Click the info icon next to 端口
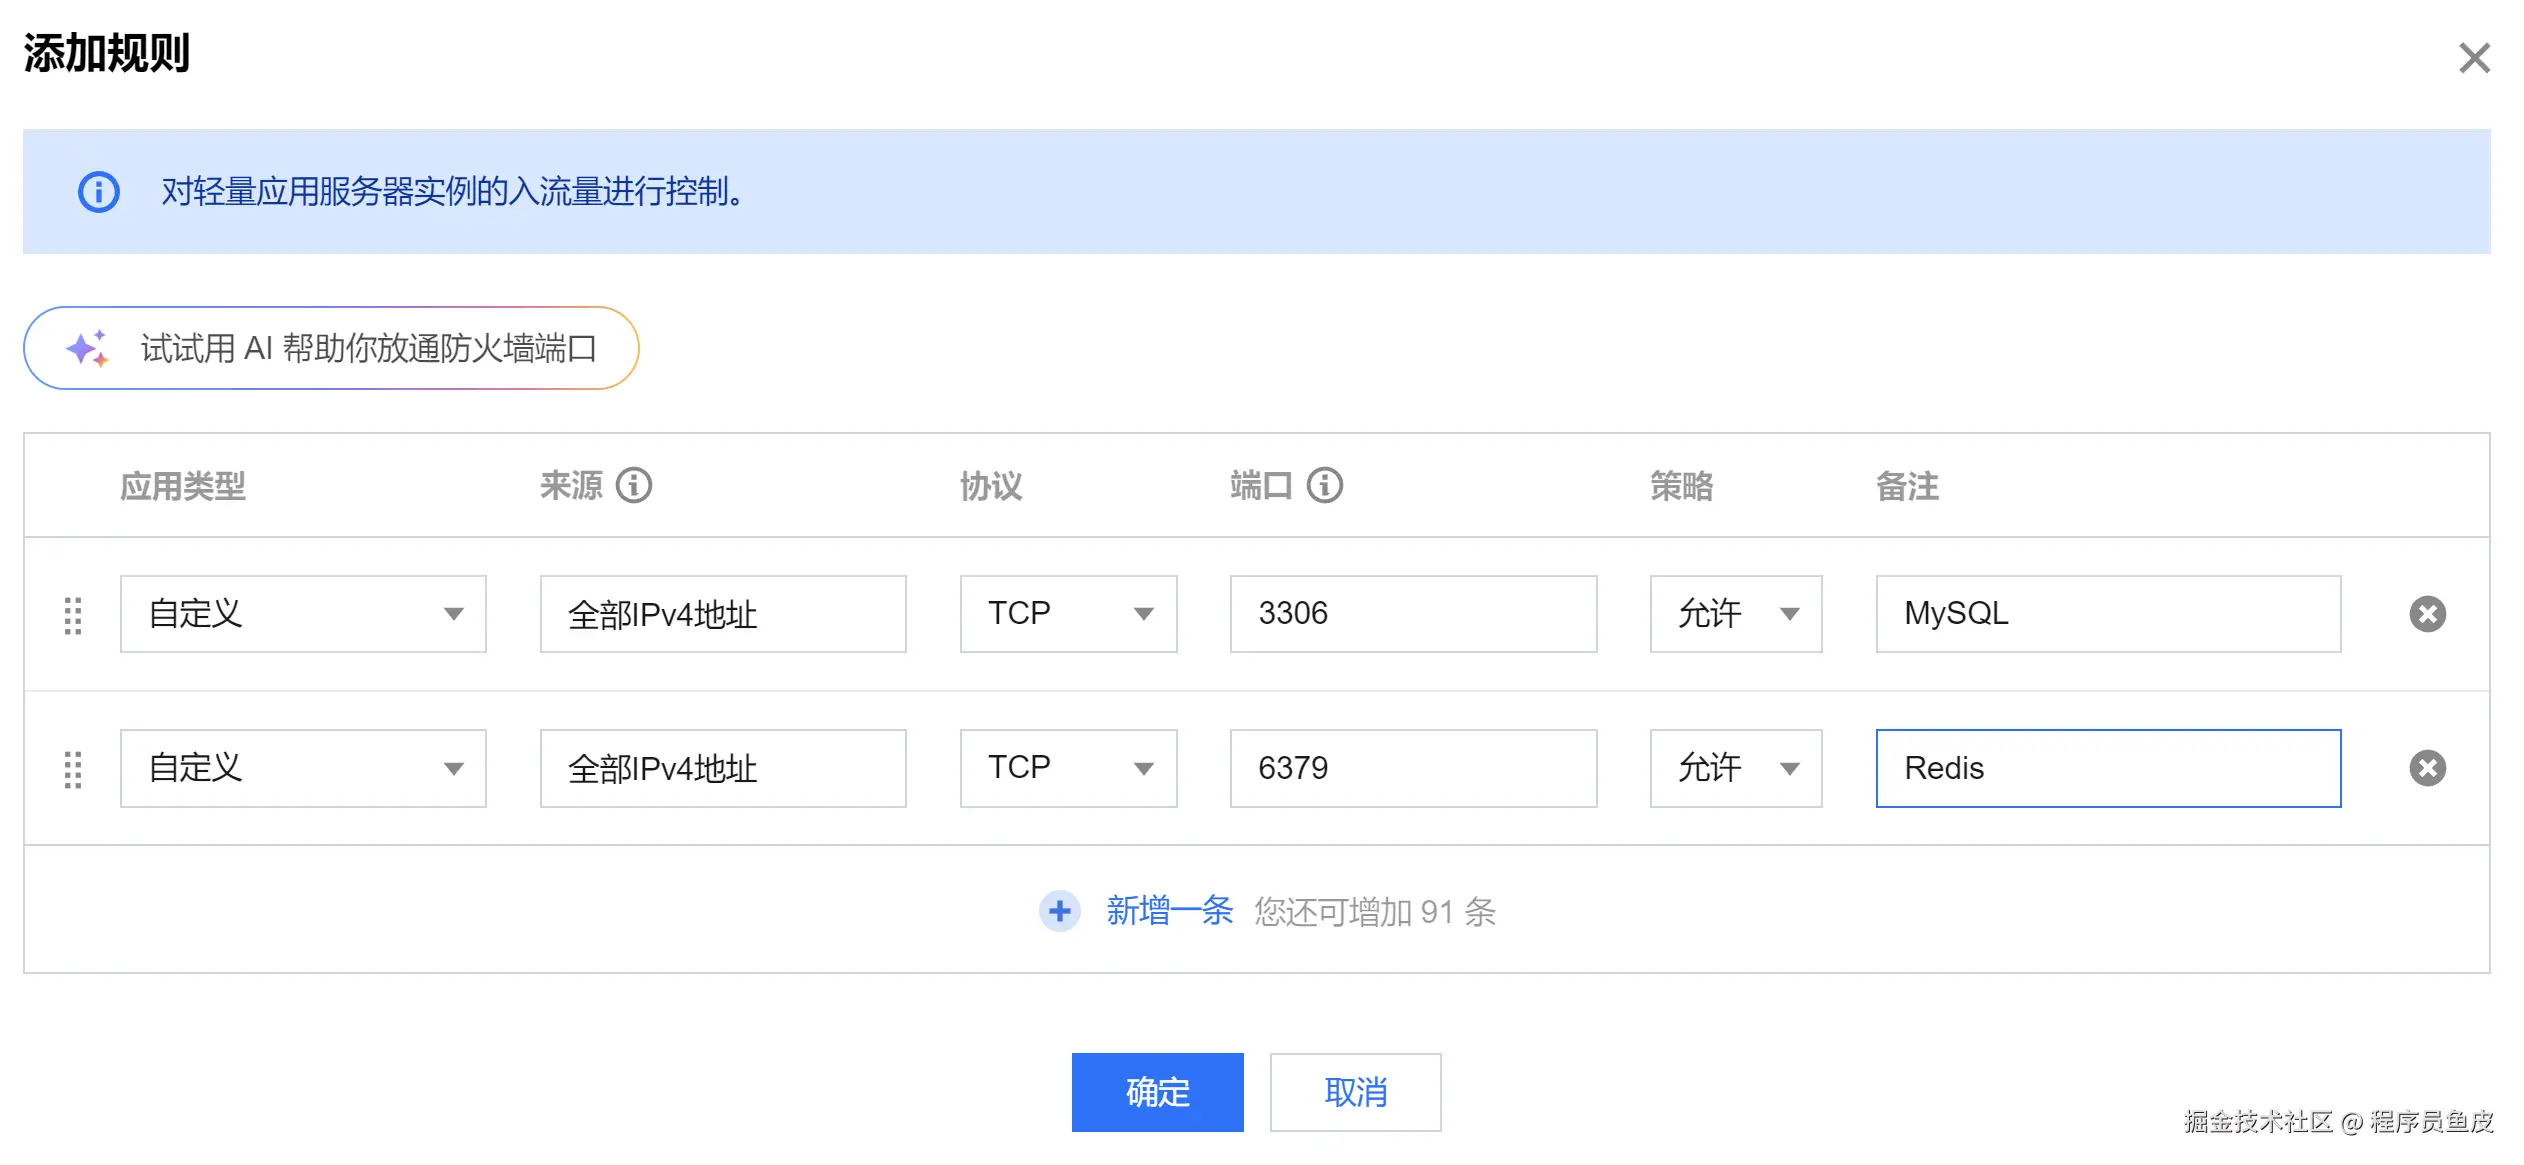 (1325, 486)
